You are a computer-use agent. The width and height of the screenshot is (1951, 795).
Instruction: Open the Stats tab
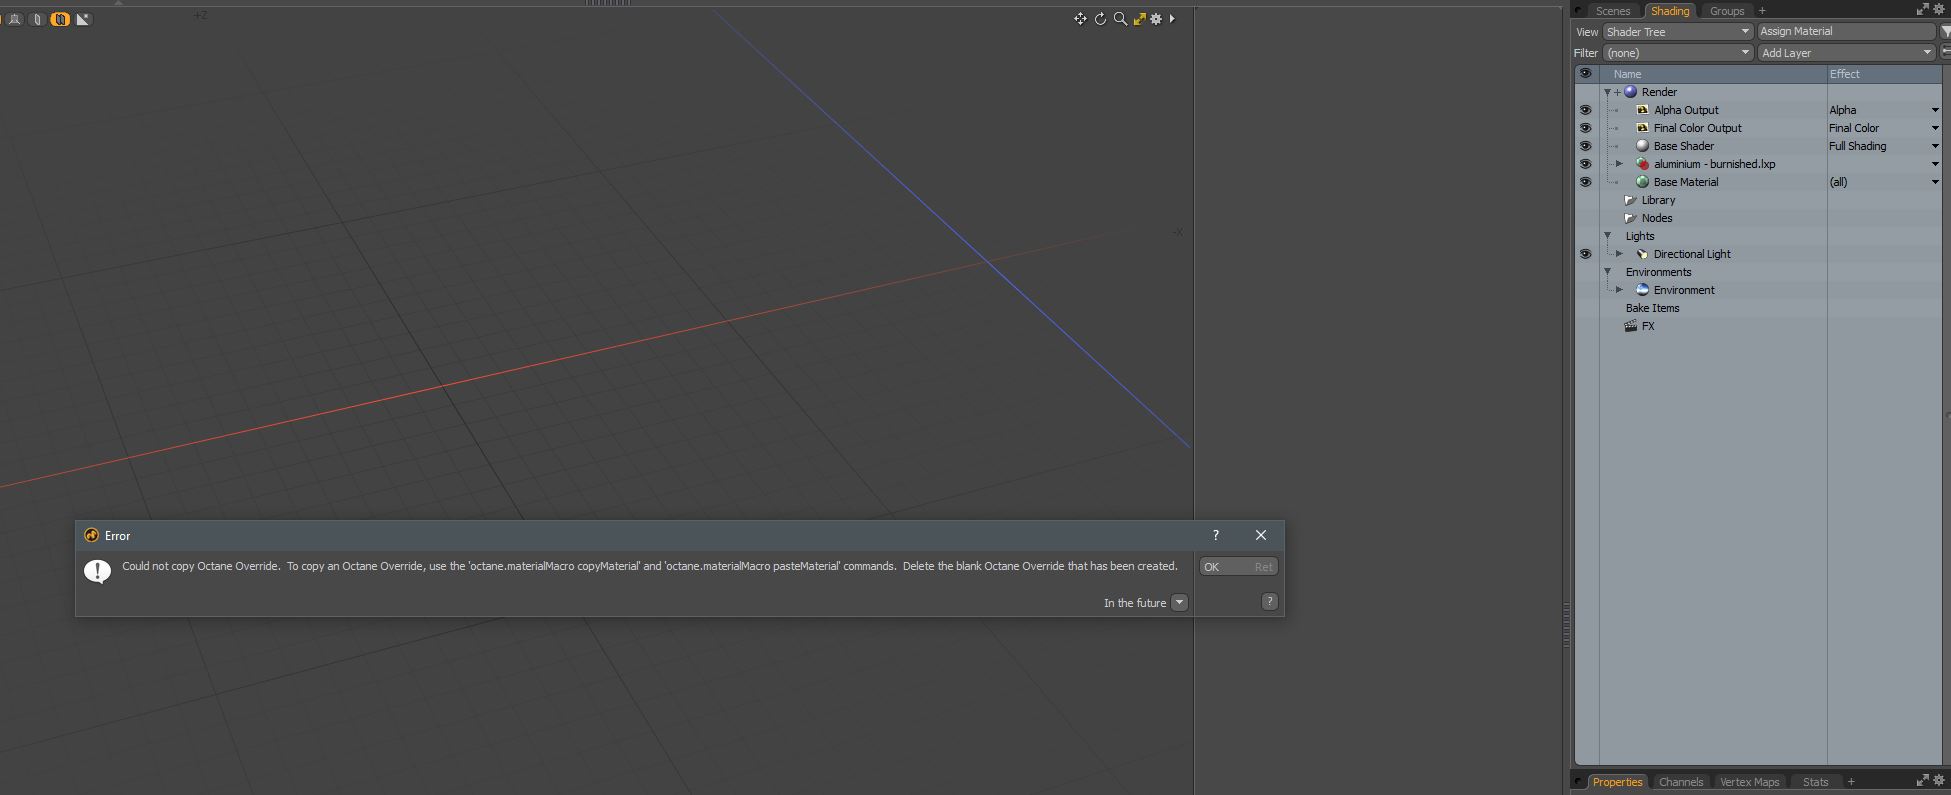coord(1815,782)
